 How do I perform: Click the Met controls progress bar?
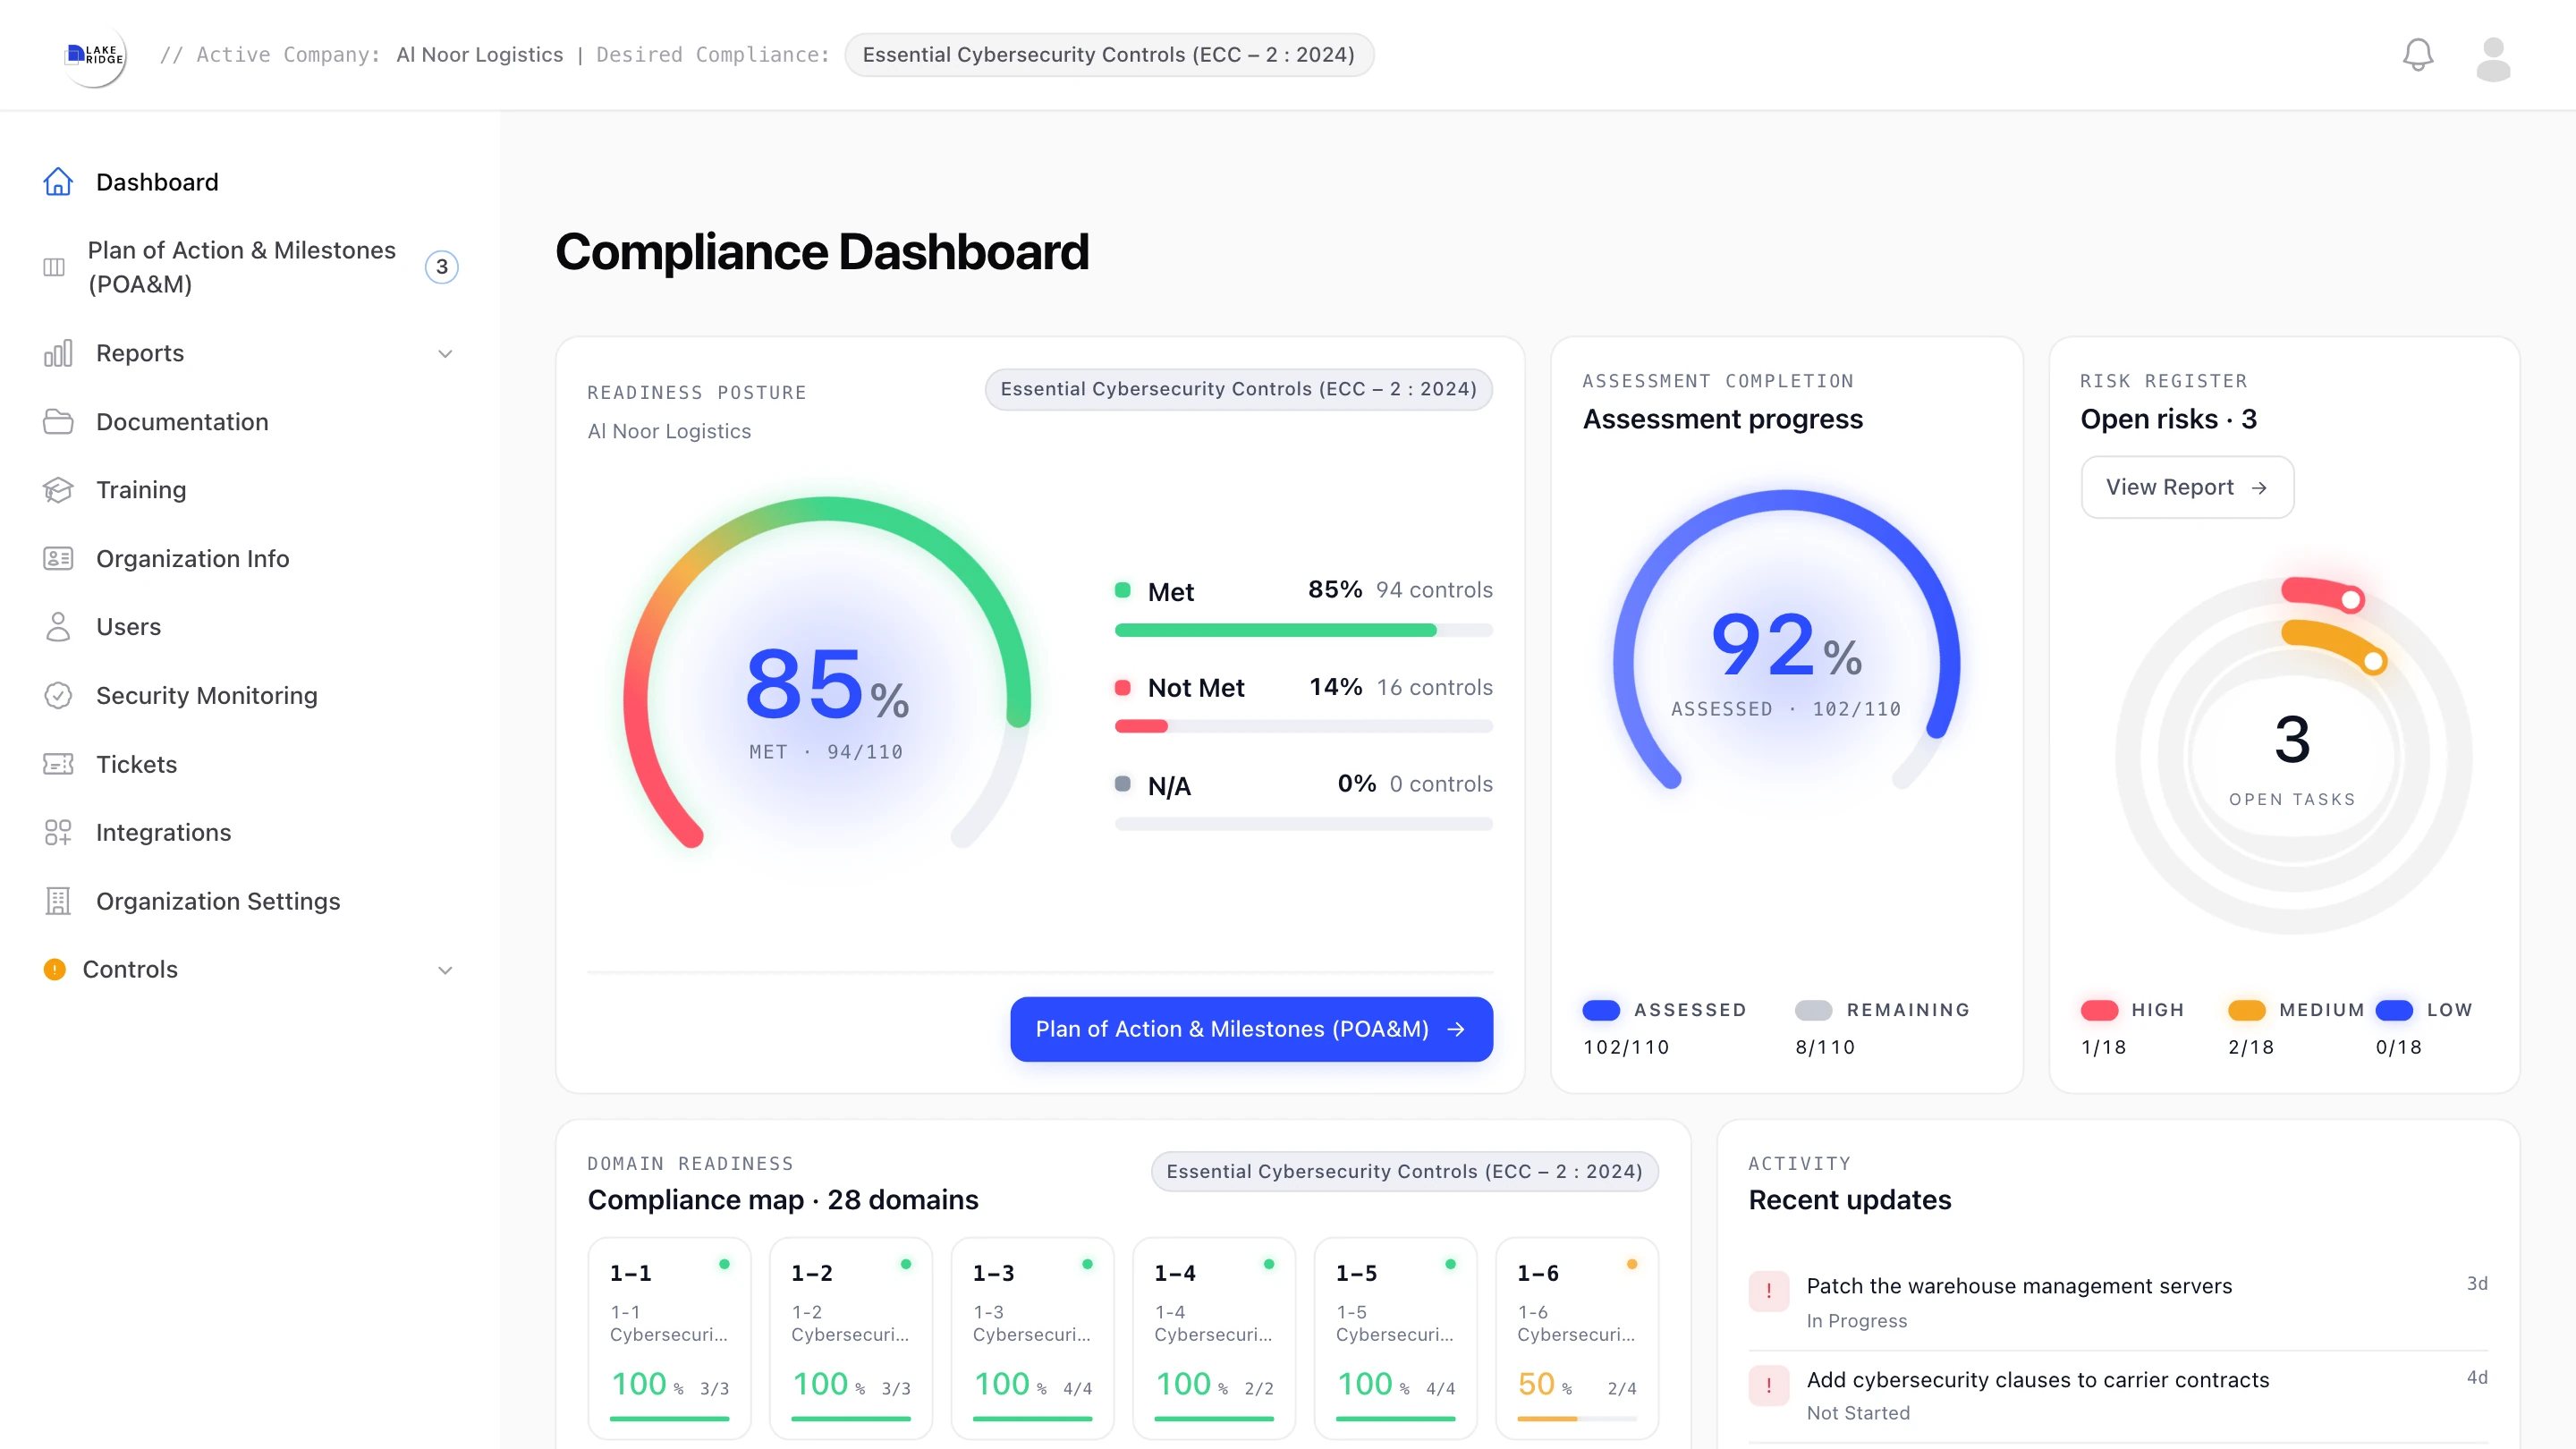1304,631
